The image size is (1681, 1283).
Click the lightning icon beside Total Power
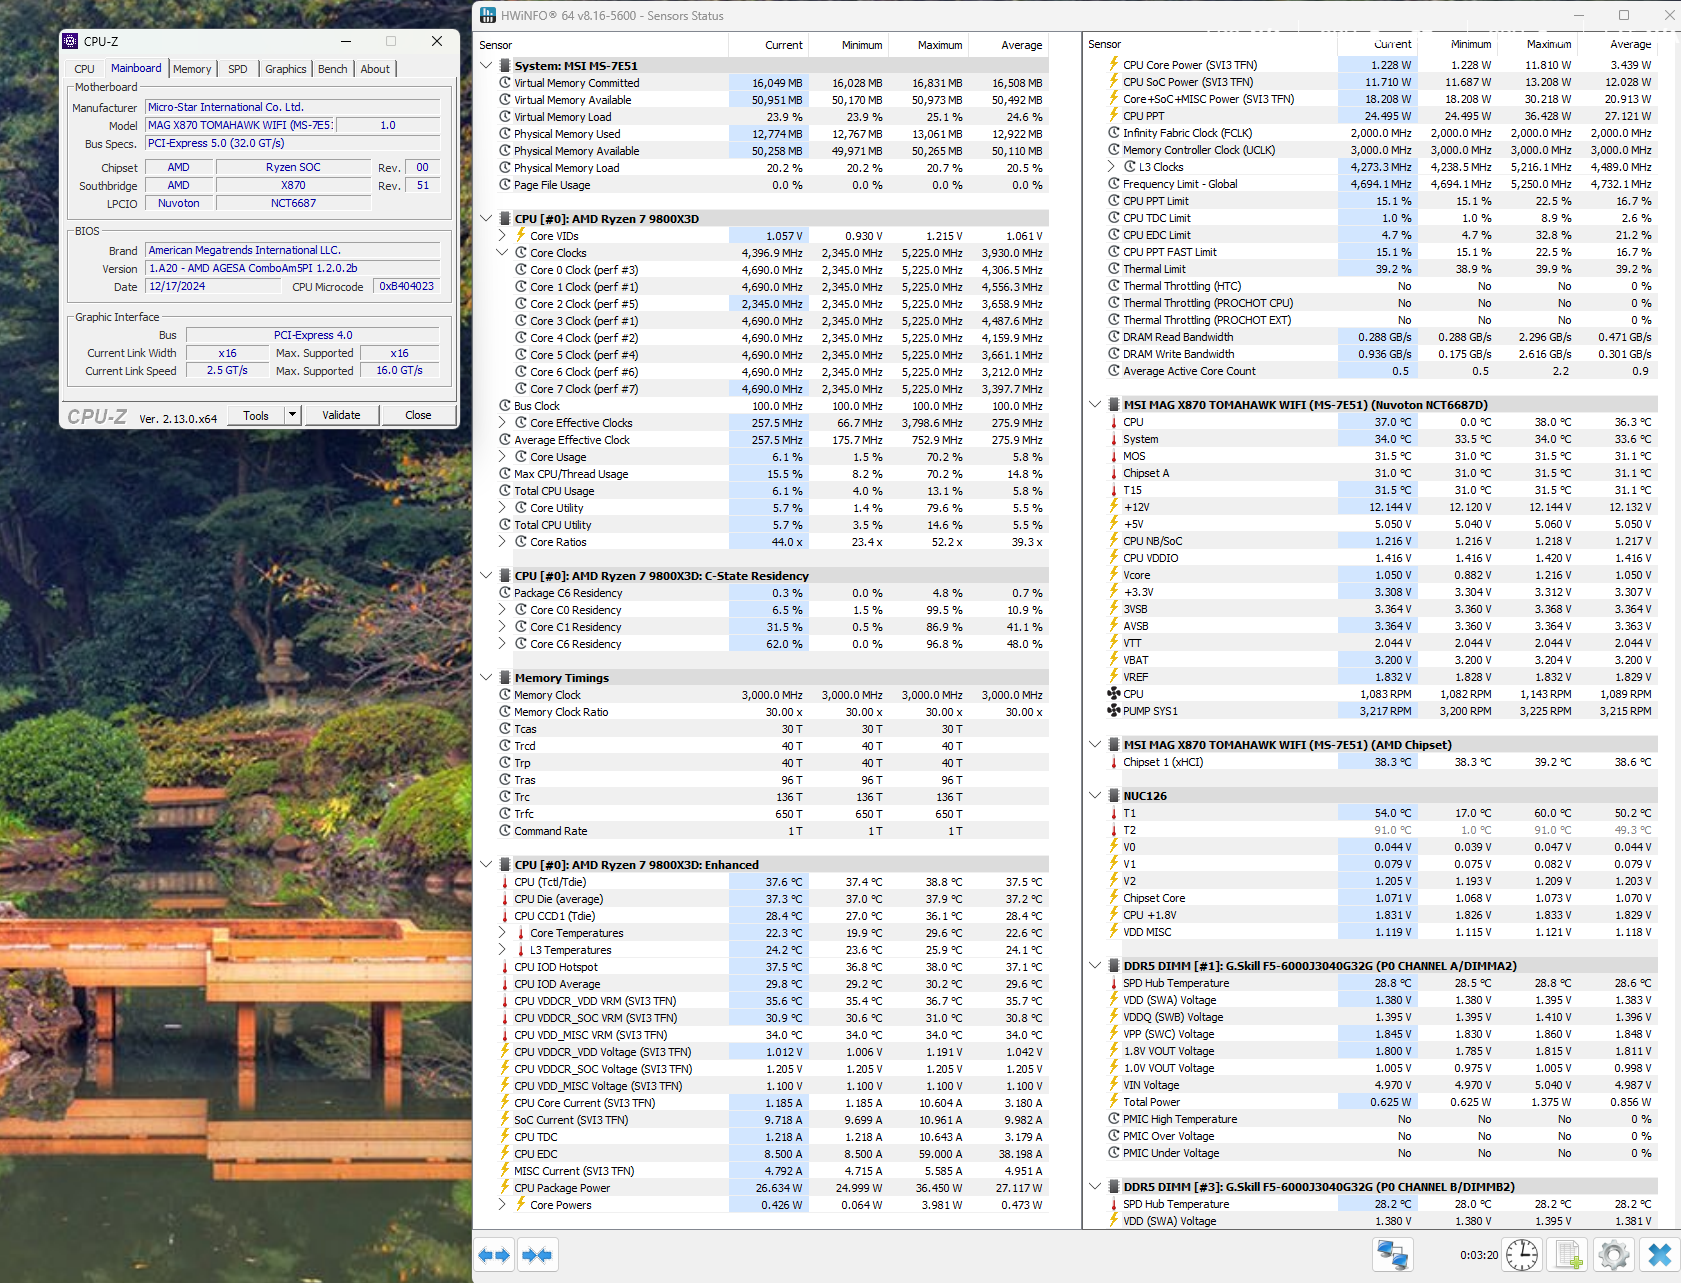tap(1114, 1102)
